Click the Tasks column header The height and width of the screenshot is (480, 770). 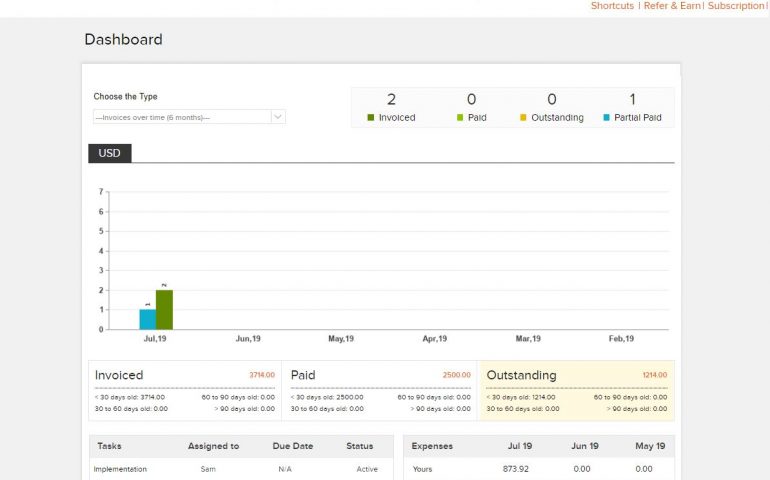pos(108,446)
